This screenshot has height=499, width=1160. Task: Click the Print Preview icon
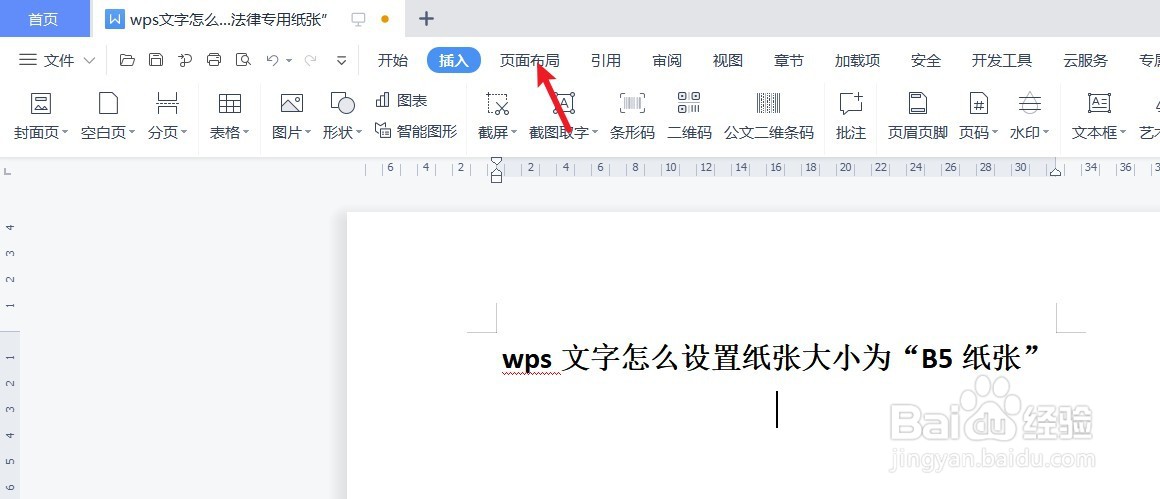[x=243, y=61]
